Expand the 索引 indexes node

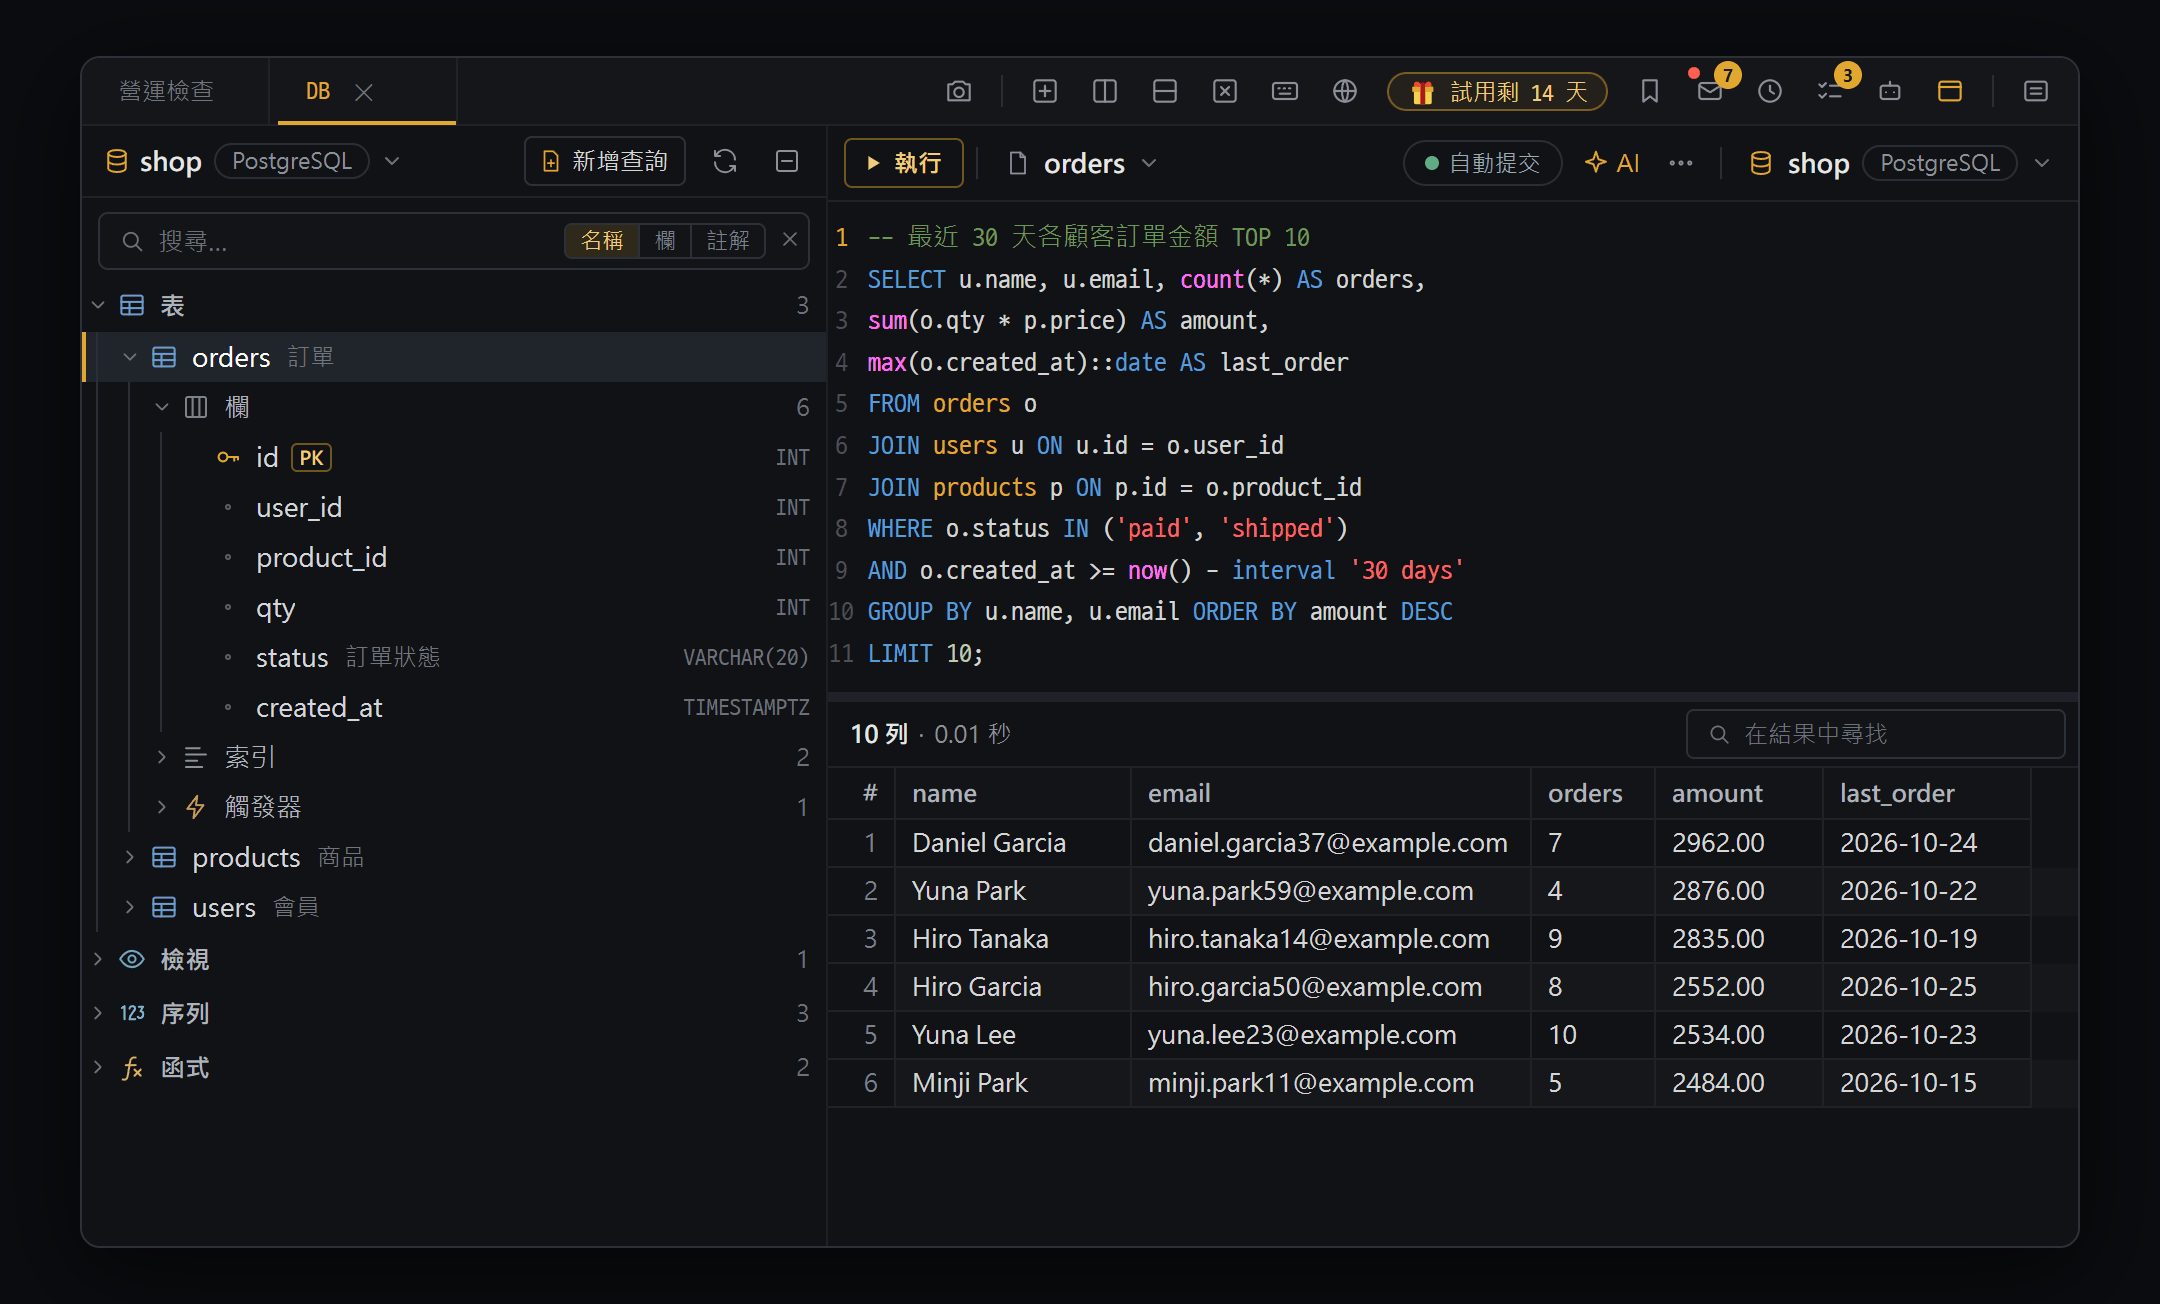click(161, 757)
